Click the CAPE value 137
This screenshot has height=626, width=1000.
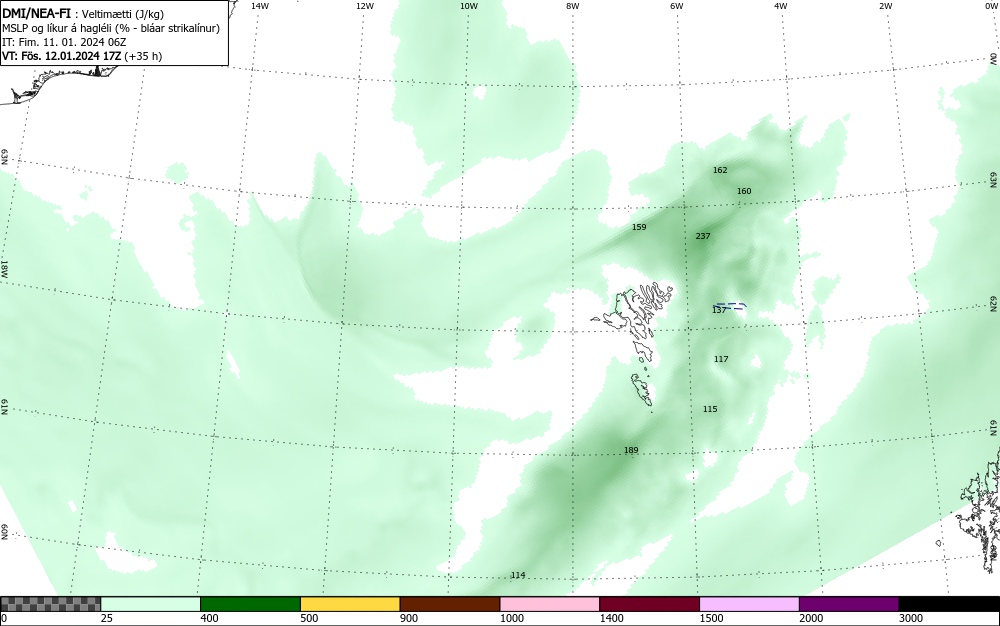719,310
